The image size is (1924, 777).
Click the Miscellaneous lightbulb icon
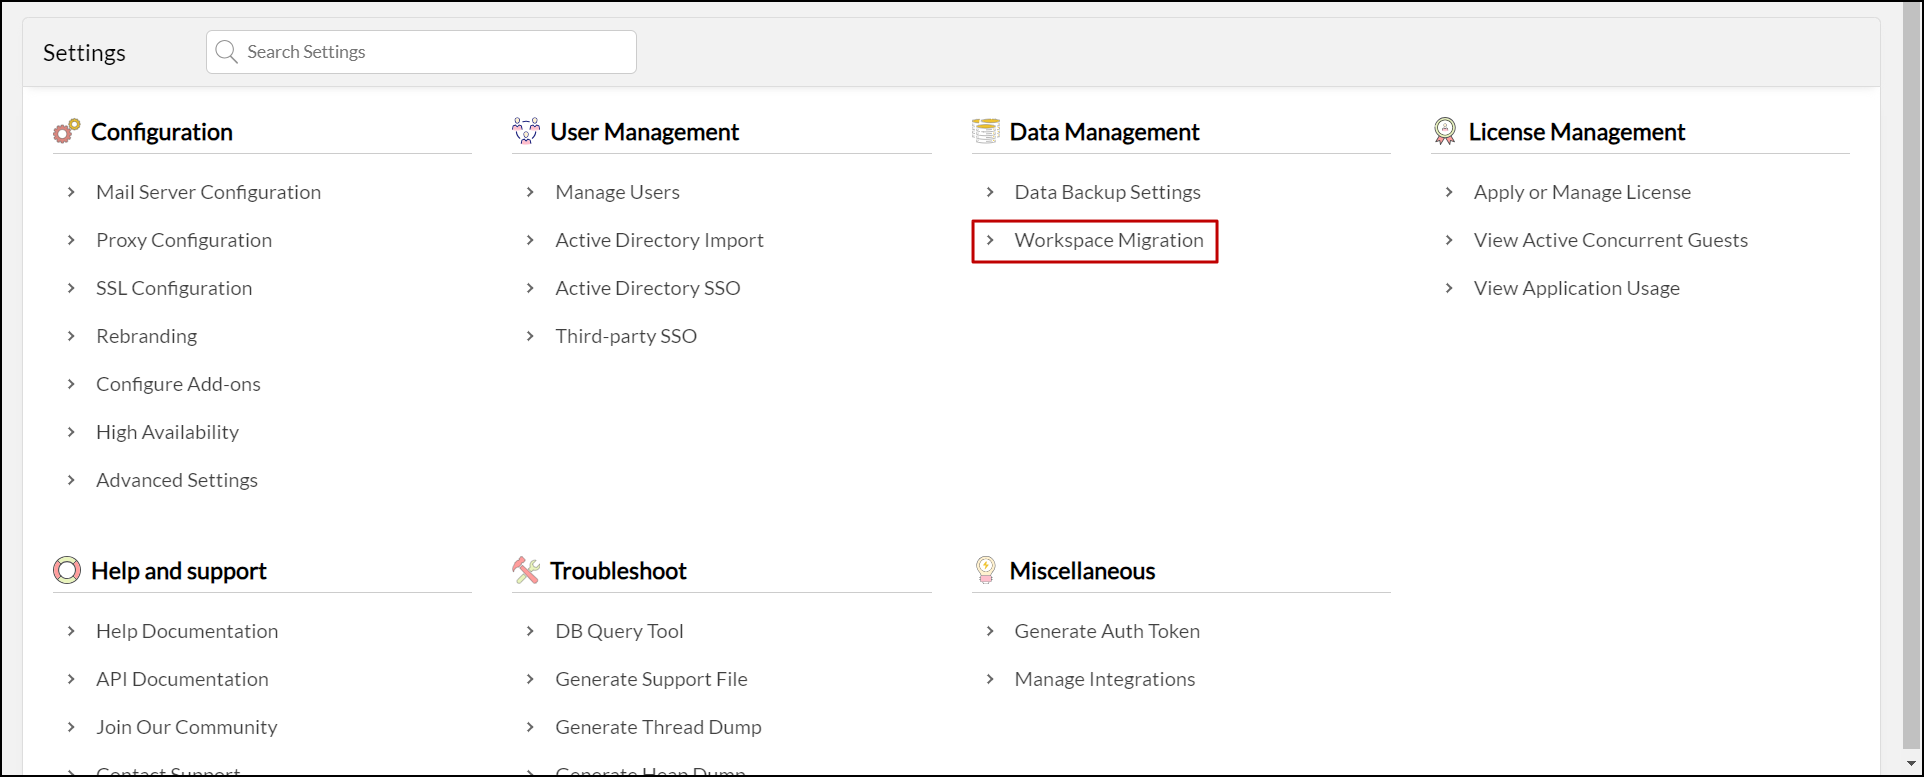click(x=986, y=570)
